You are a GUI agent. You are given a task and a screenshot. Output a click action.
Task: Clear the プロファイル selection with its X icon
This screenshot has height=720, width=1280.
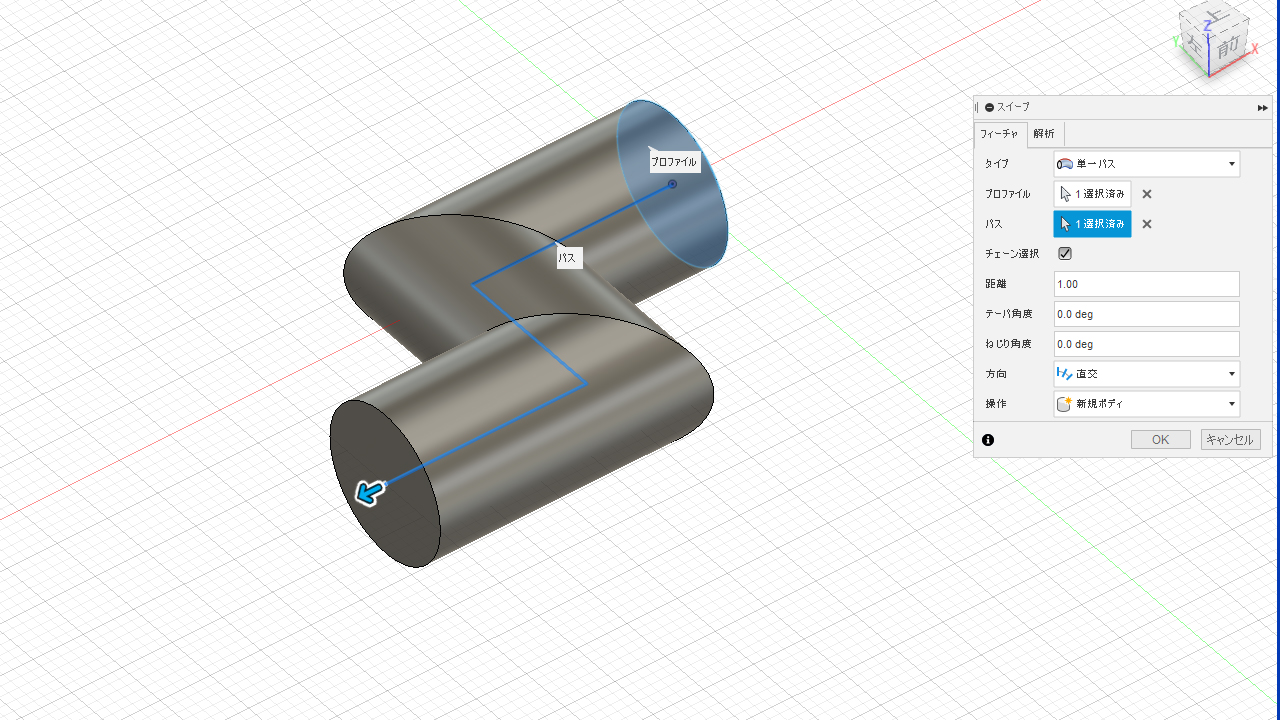coord(1147,194)
